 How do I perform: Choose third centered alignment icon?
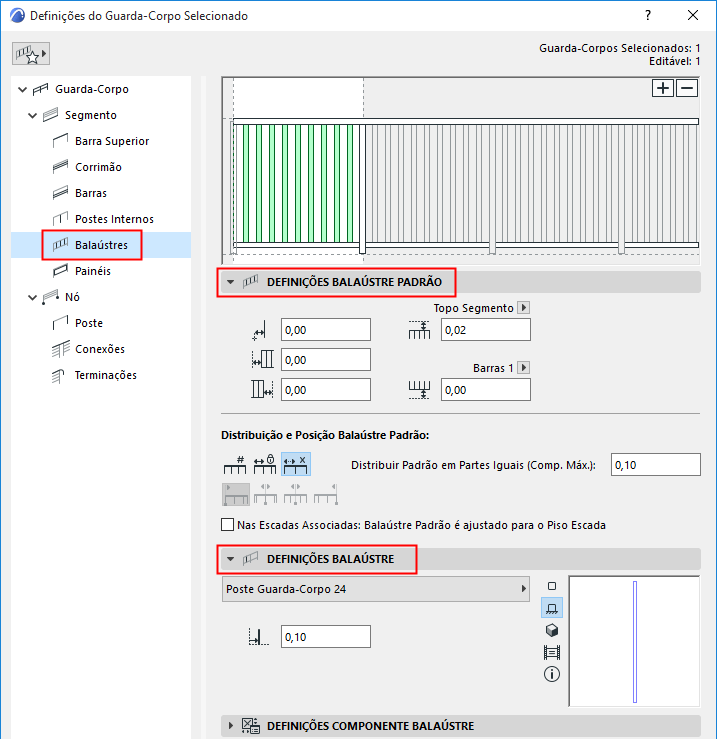point(296,494)
